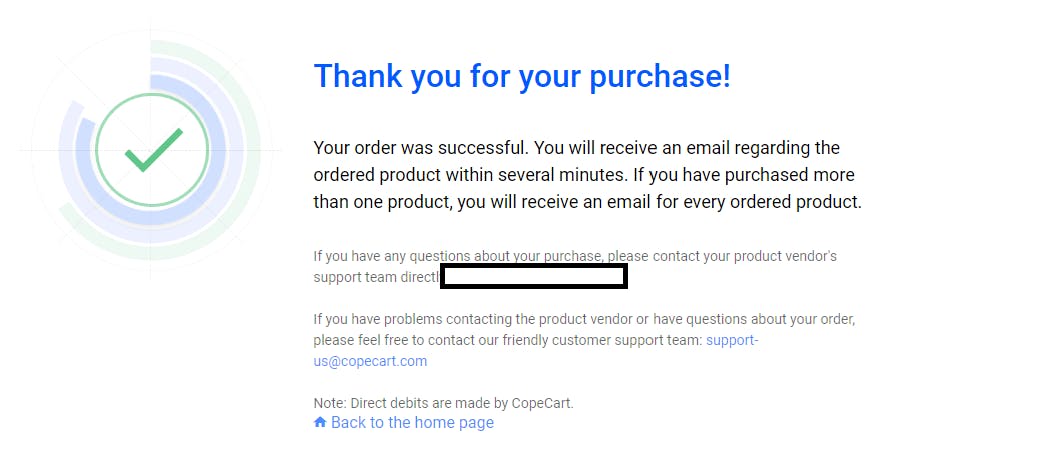
Task: Click the "support-" part of email link
Action: point(732,340)
